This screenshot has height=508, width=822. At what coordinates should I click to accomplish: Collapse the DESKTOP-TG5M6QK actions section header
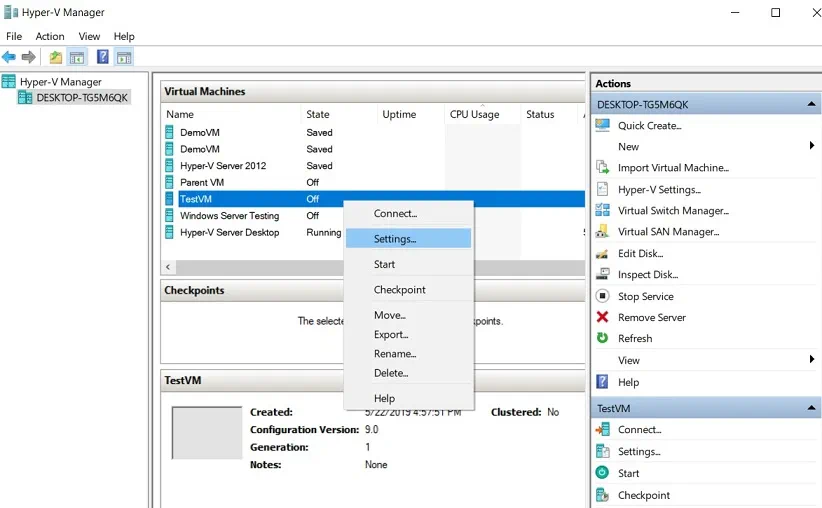811,104
